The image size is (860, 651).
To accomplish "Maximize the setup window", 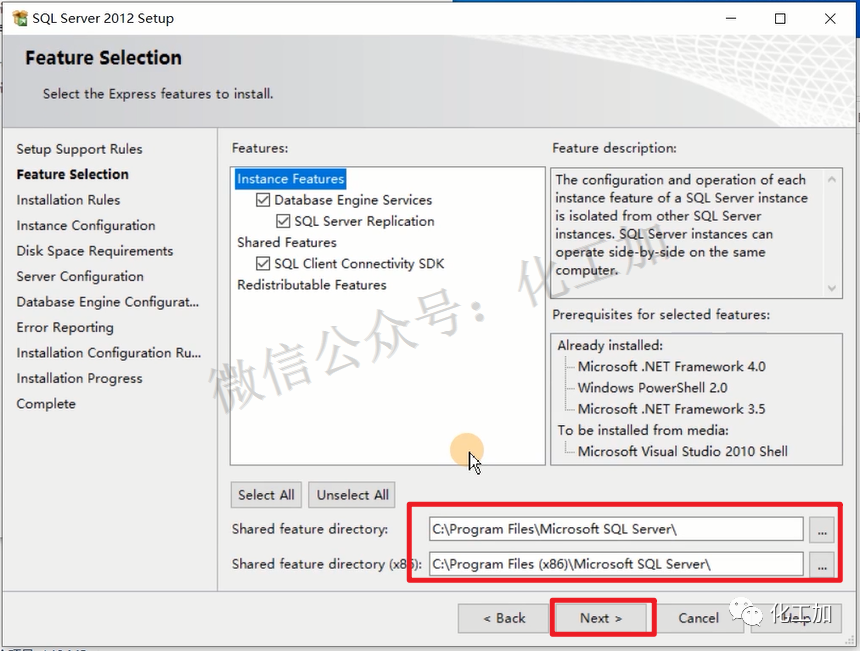I will tap(780, 18).
